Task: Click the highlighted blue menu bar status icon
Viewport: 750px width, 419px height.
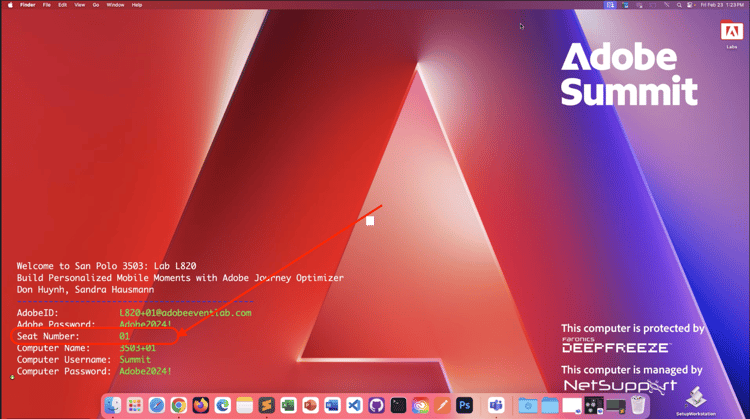Action: click(610, 5)
